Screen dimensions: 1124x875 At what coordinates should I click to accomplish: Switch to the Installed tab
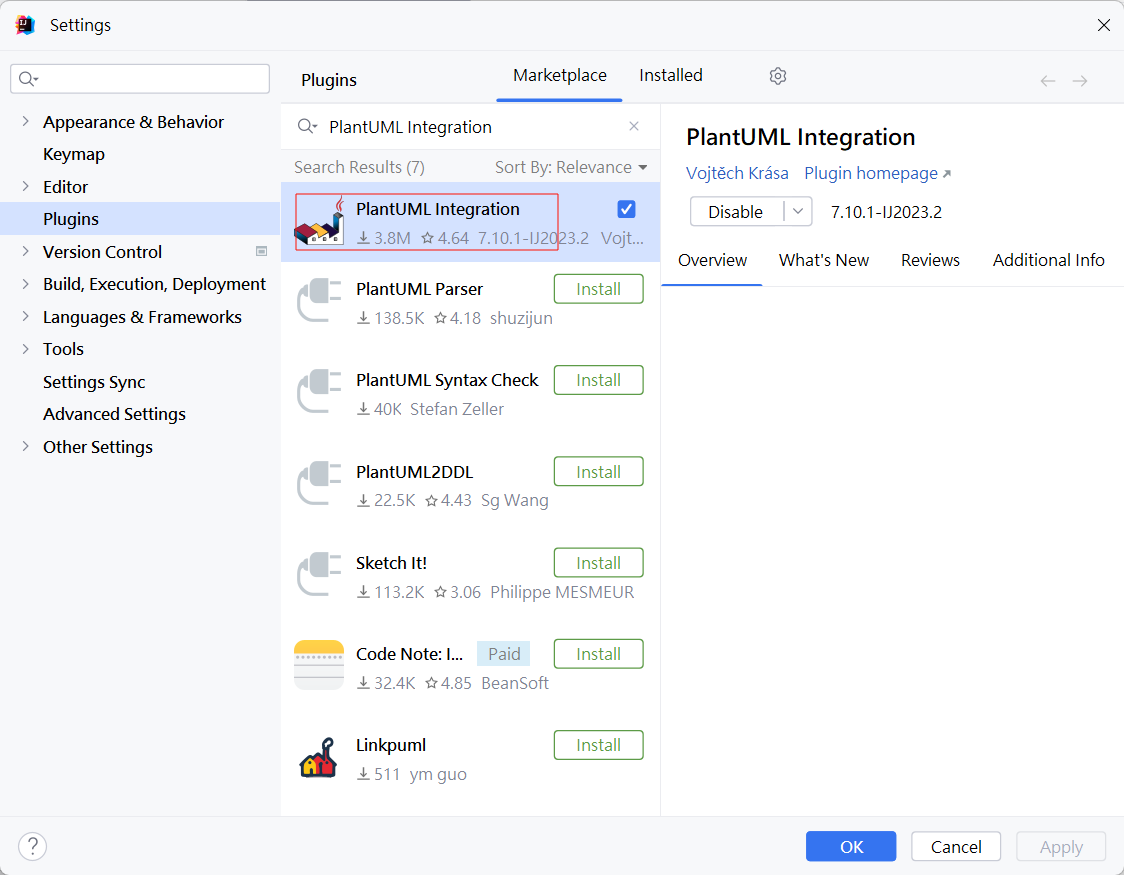(x=671, y=75)
